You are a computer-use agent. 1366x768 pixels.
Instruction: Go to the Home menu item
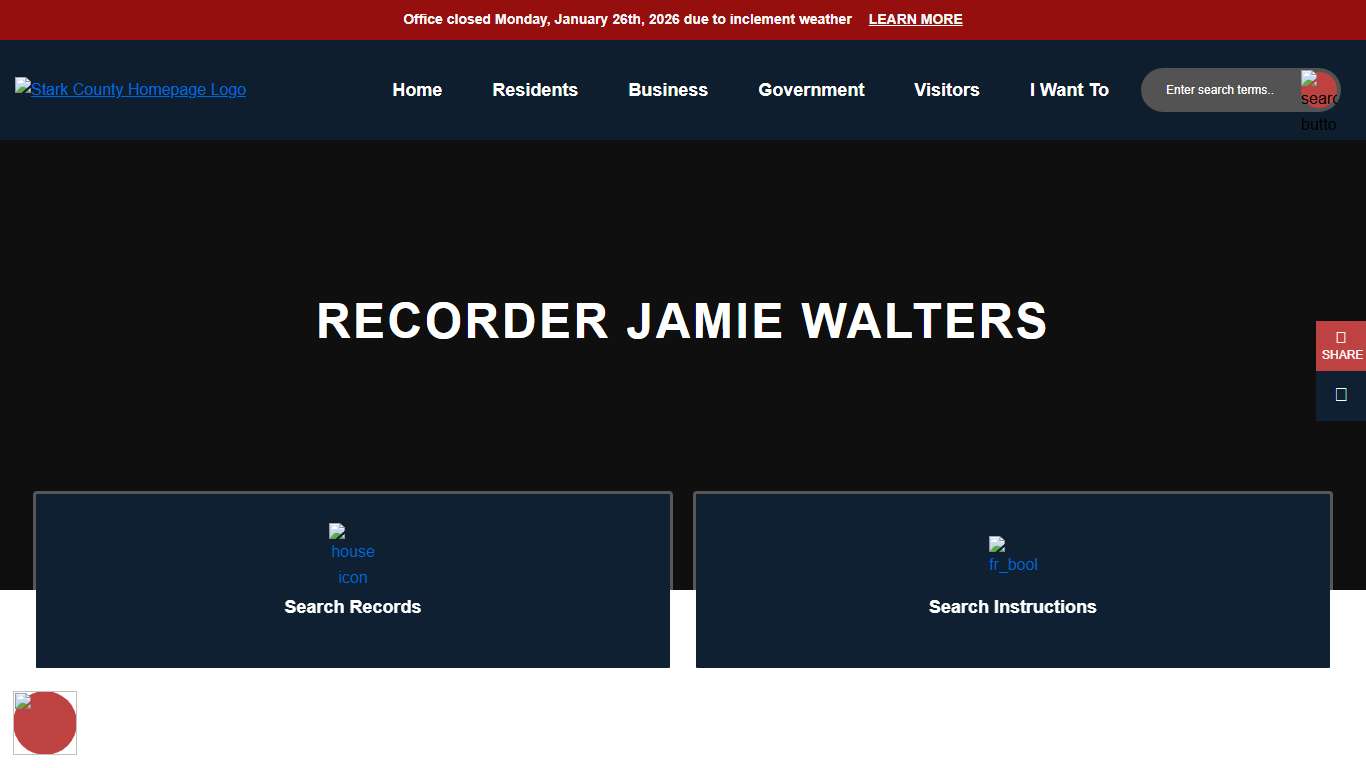pyautogui.click(x=417, y=90)
